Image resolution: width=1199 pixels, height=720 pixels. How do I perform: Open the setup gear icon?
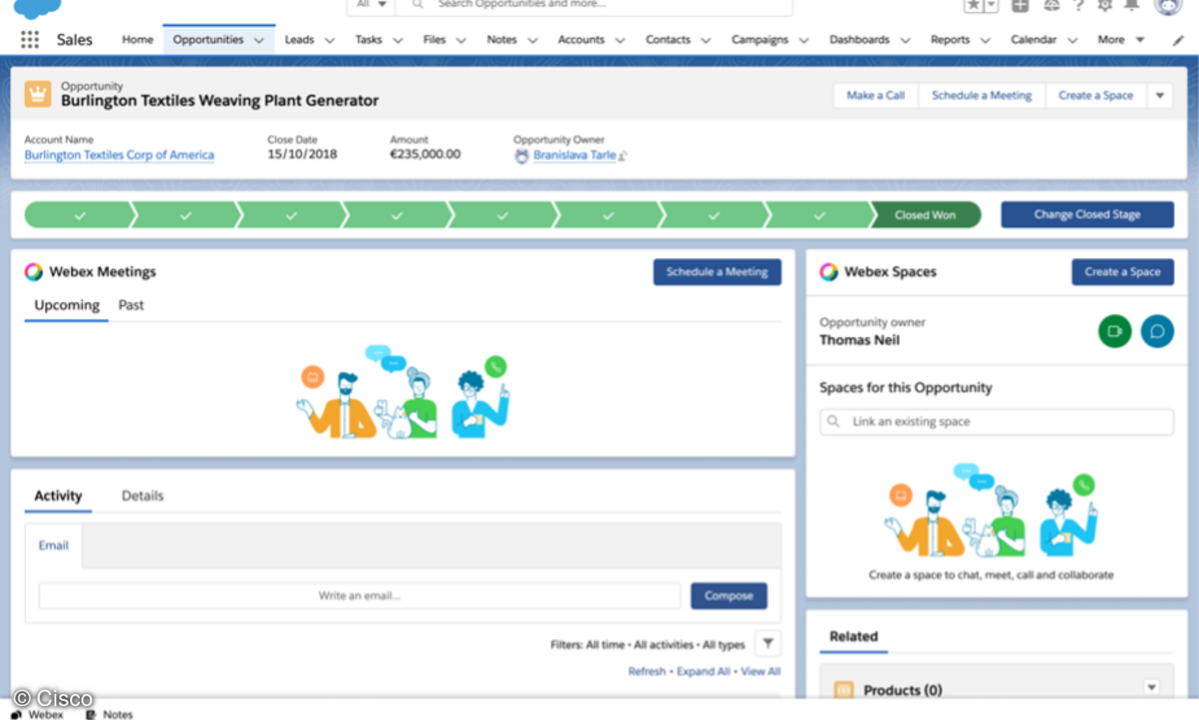[1104, 5]
